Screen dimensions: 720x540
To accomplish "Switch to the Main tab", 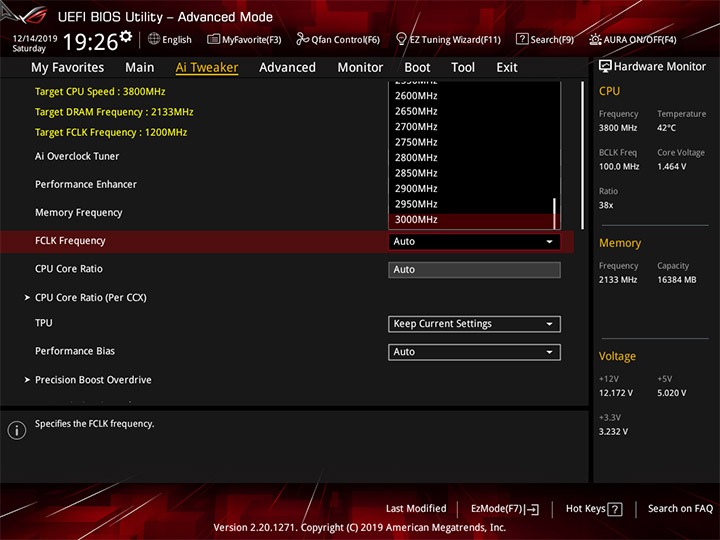I will pos(140,68).
